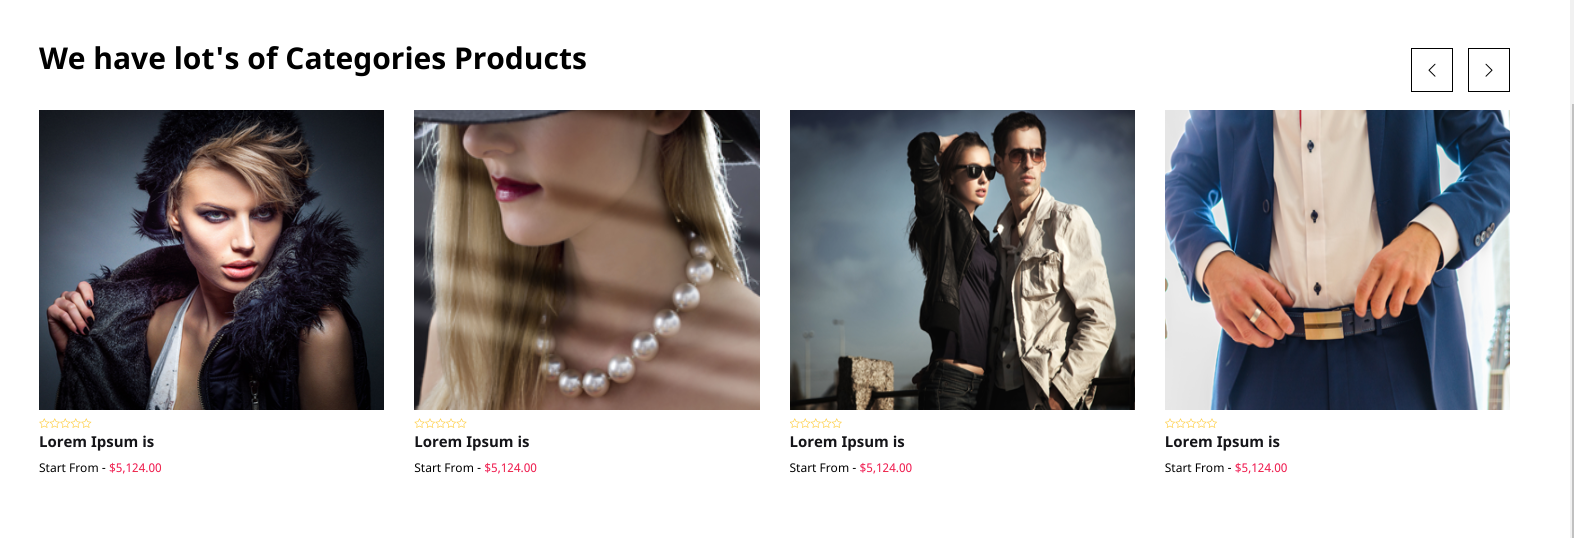
Task: Open second product's Lorem Ipsum is title
Action: coord(472,442)
